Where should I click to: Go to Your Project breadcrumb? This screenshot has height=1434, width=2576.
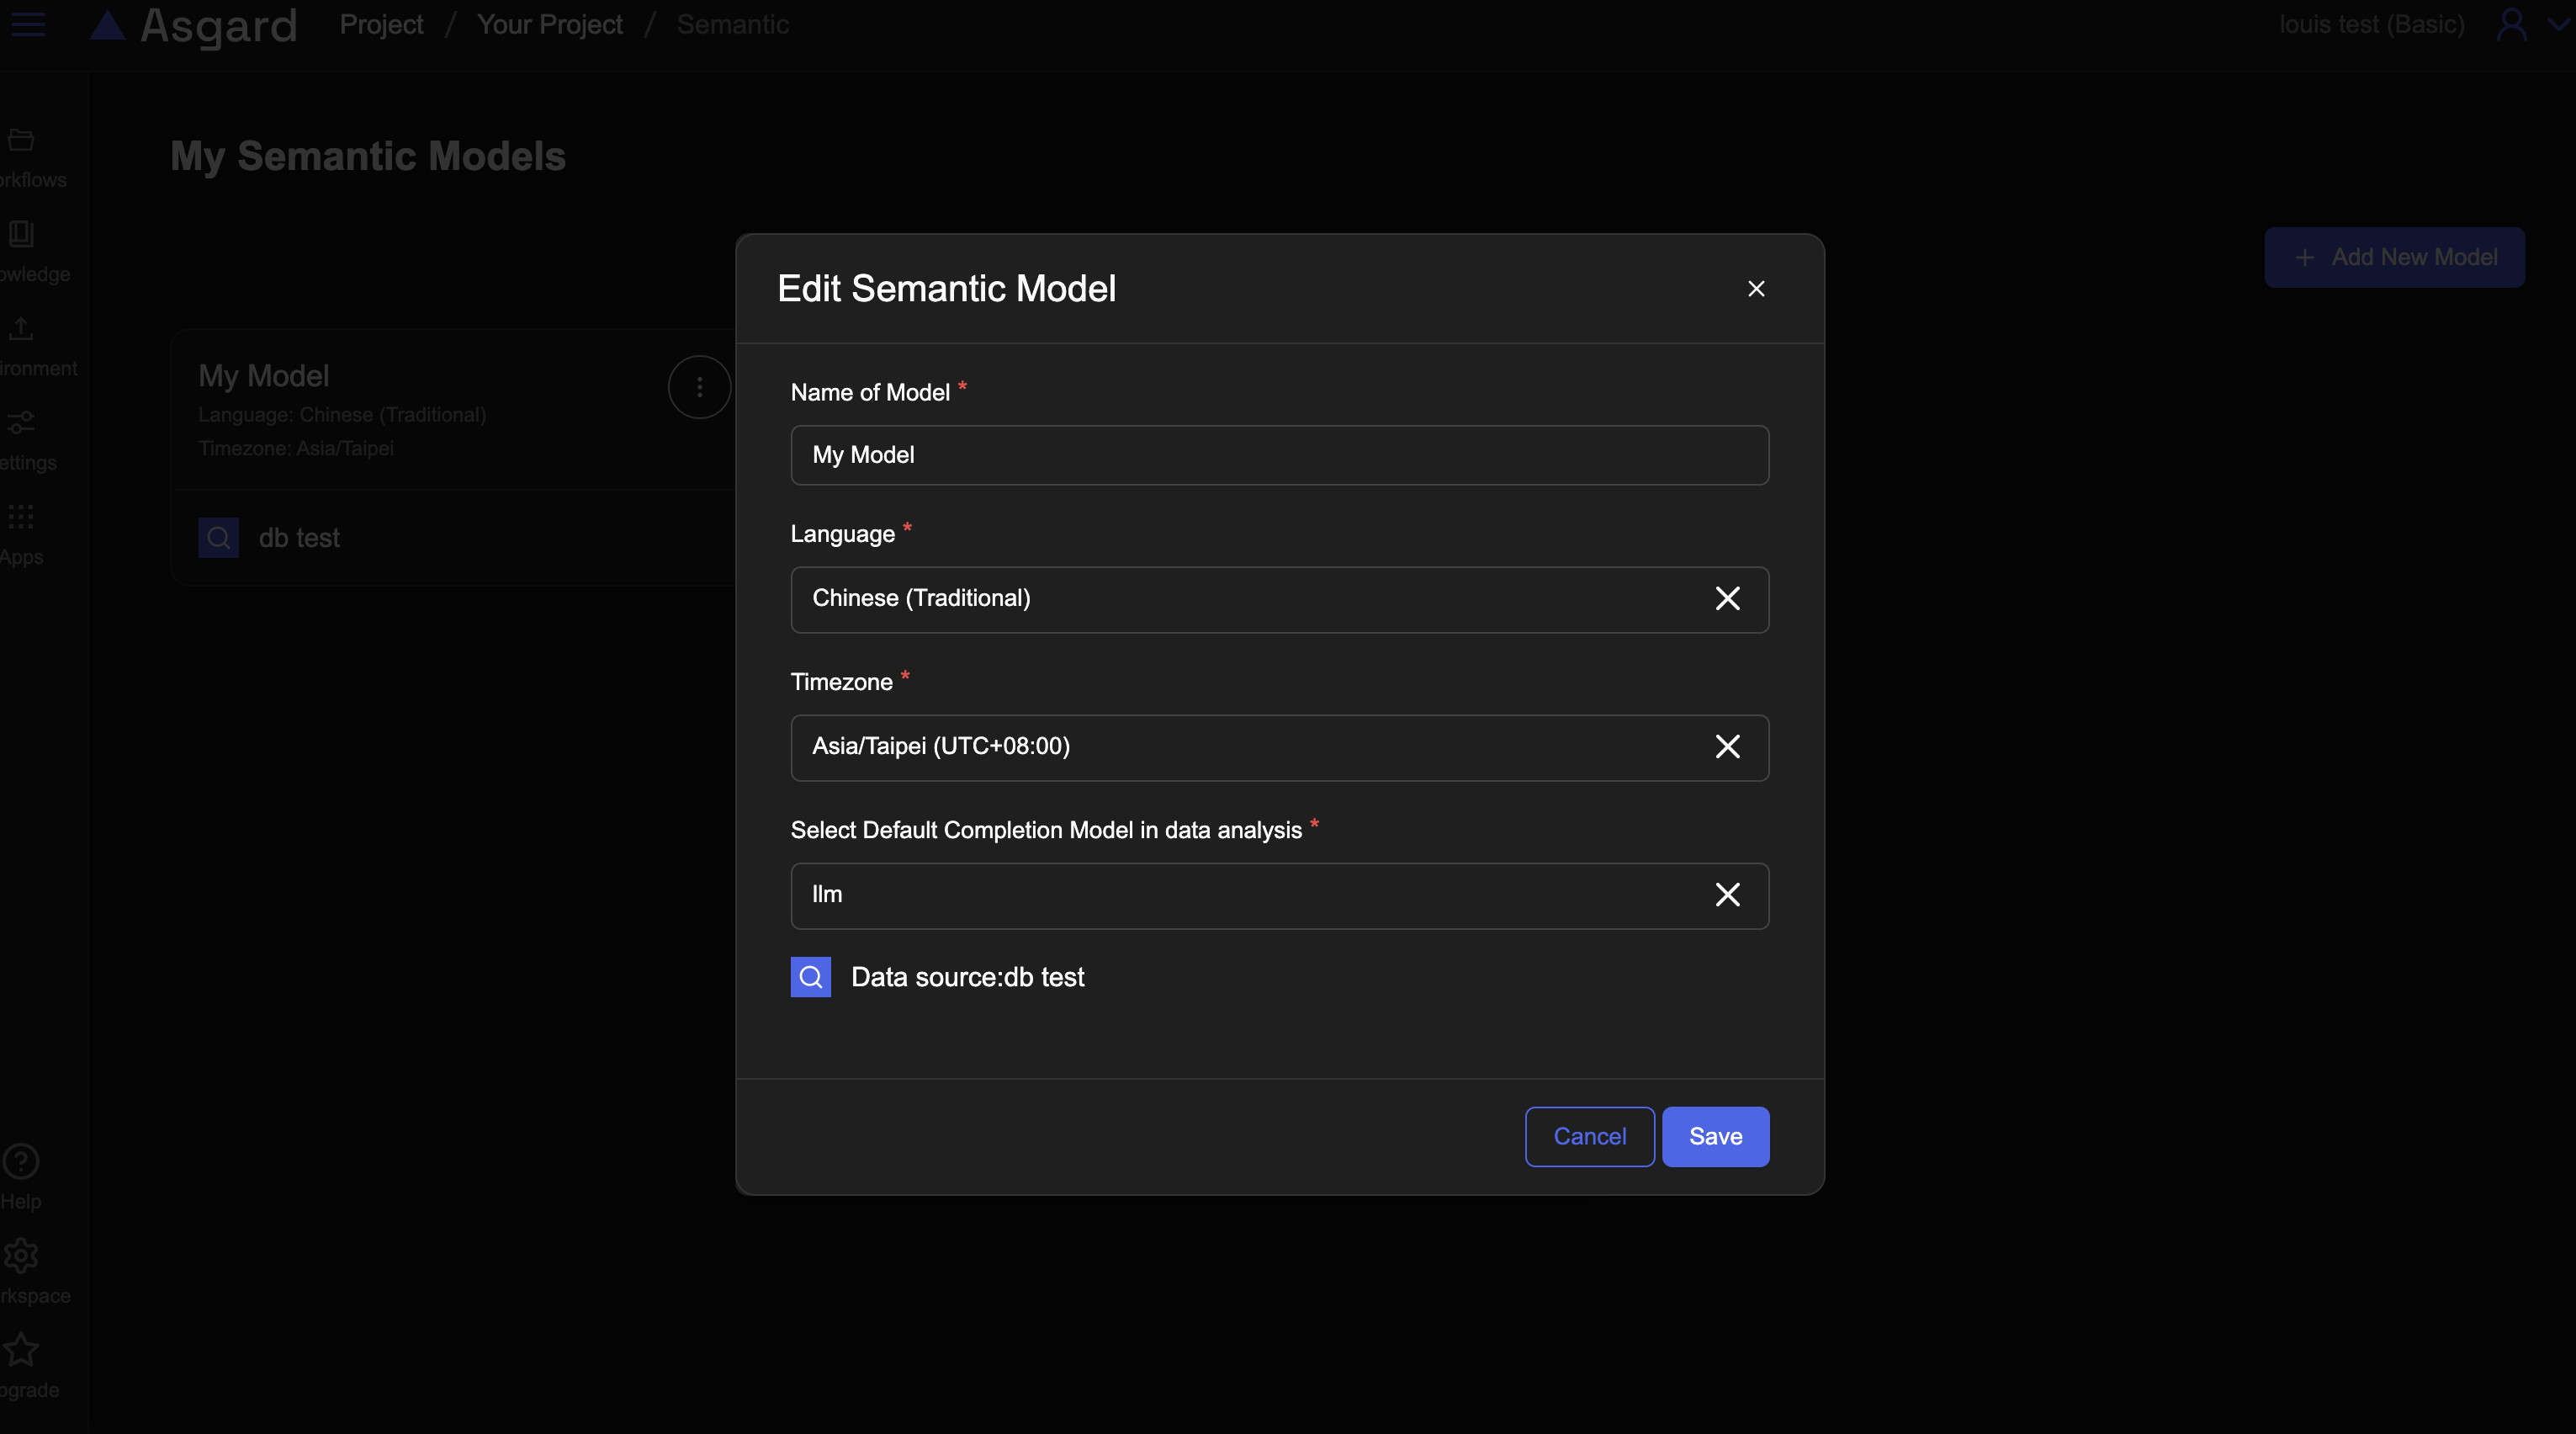[x=549, y=24]
